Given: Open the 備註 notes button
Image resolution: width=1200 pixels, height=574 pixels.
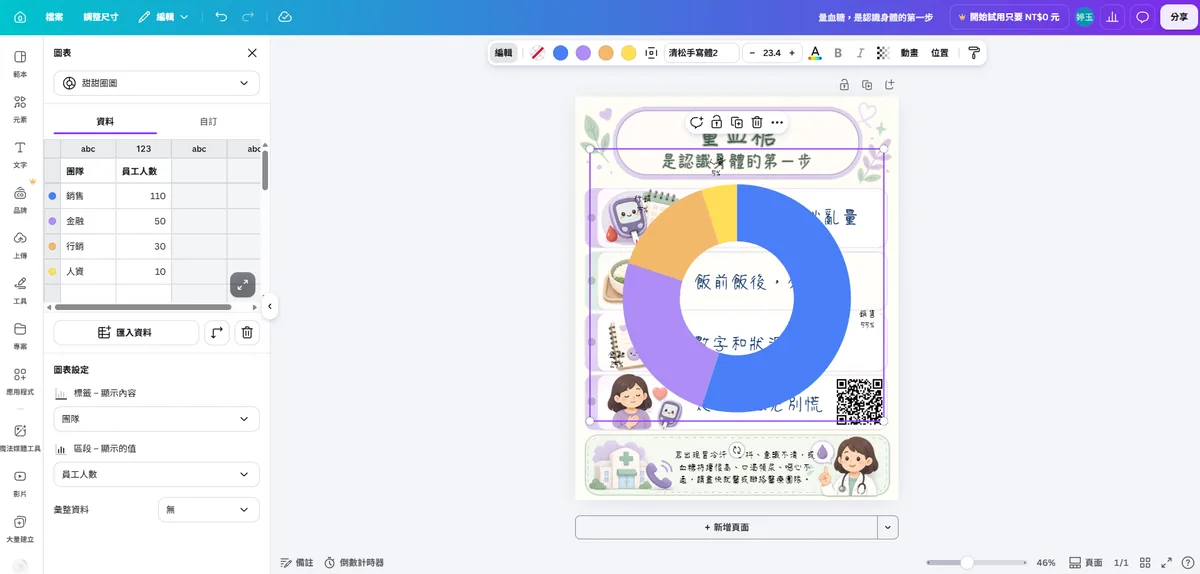Looking at the screenshot, I should pos(297,563).
